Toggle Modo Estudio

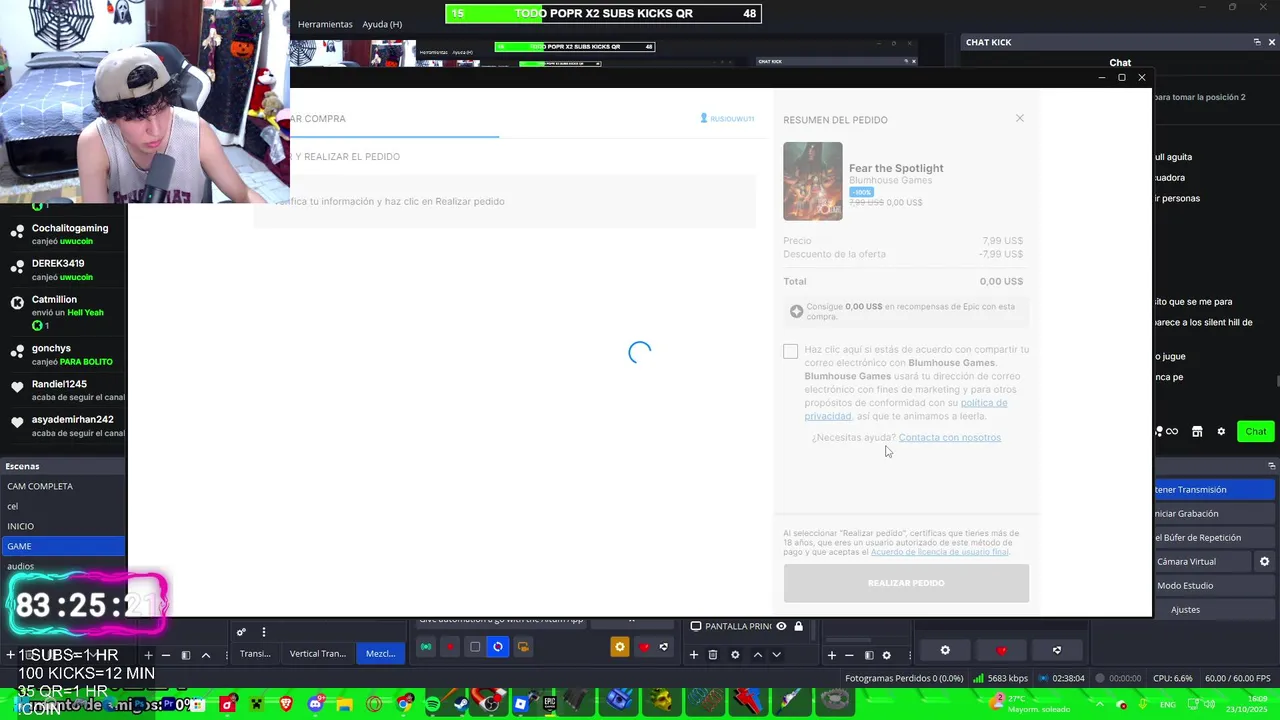(x=1214, y=585)
